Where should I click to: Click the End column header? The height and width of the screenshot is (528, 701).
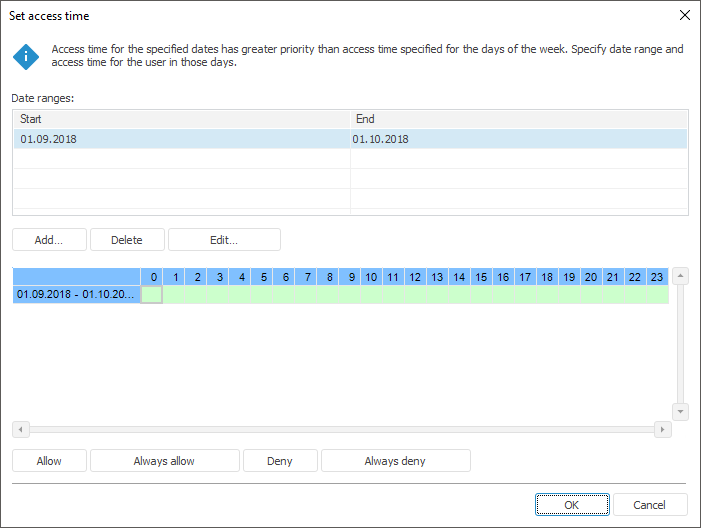coord(518,119)
